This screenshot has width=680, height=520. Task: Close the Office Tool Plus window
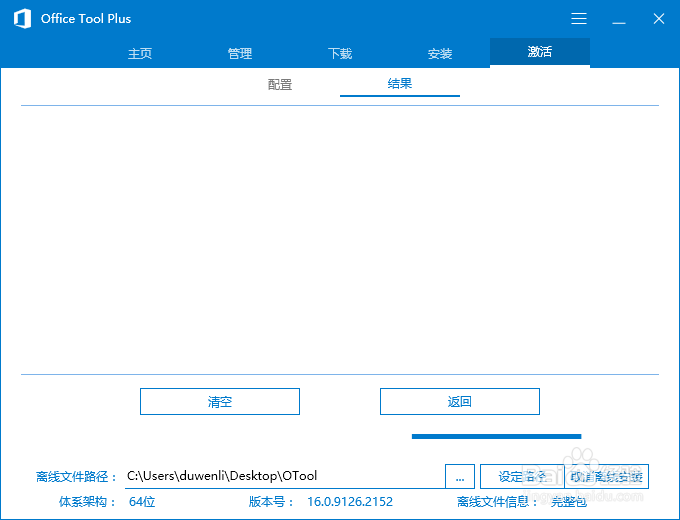click(x=659, y=19)
